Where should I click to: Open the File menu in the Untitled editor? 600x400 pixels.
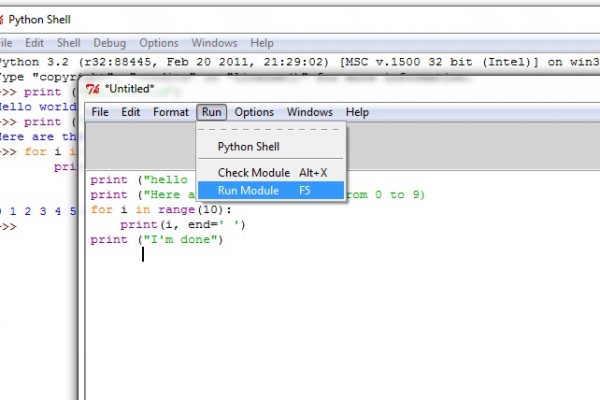pos(100,112)
